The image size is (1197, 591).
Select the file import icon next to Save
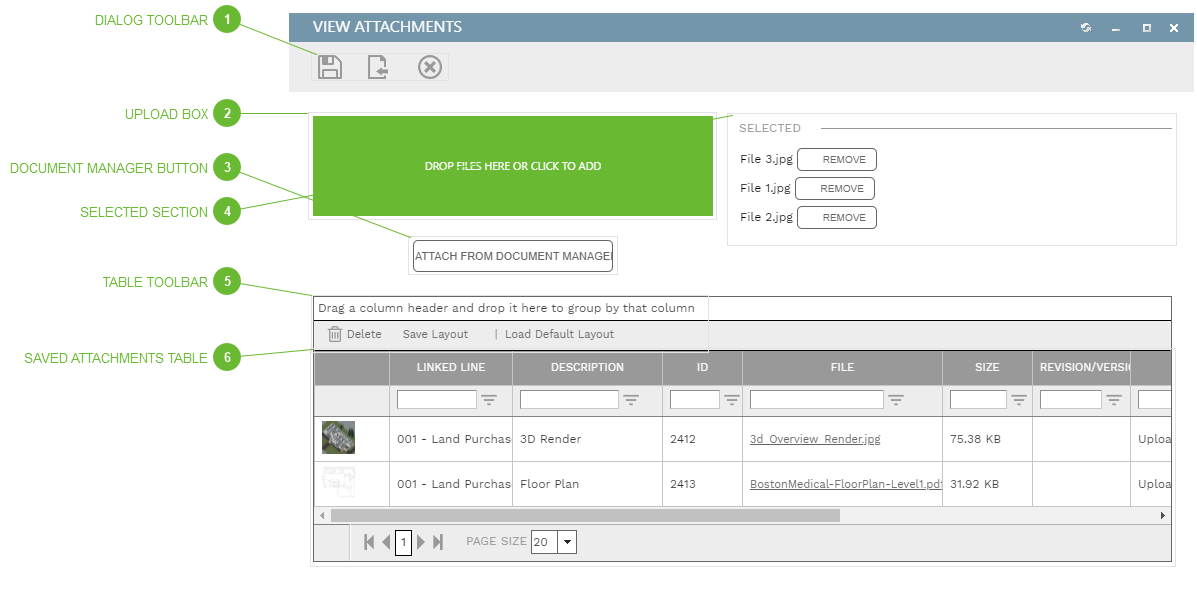coord(379,66)
